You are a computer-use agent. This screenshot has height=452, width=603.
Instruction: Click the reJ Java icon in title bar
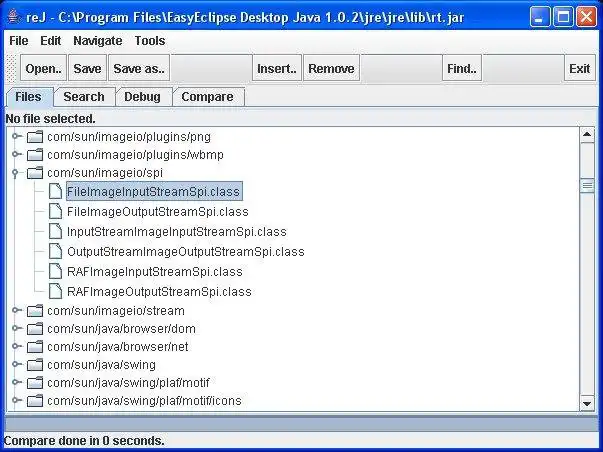point(13,17)
